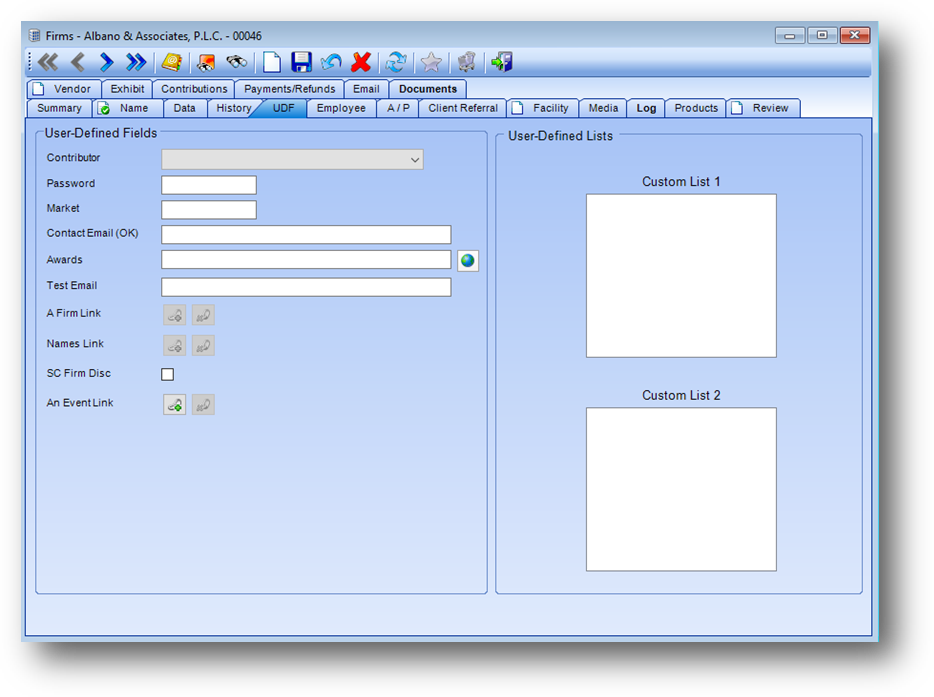This screenshot has width=934, height=697.
Task: Minimize the Firms window
Action: (x=790, y=35)
